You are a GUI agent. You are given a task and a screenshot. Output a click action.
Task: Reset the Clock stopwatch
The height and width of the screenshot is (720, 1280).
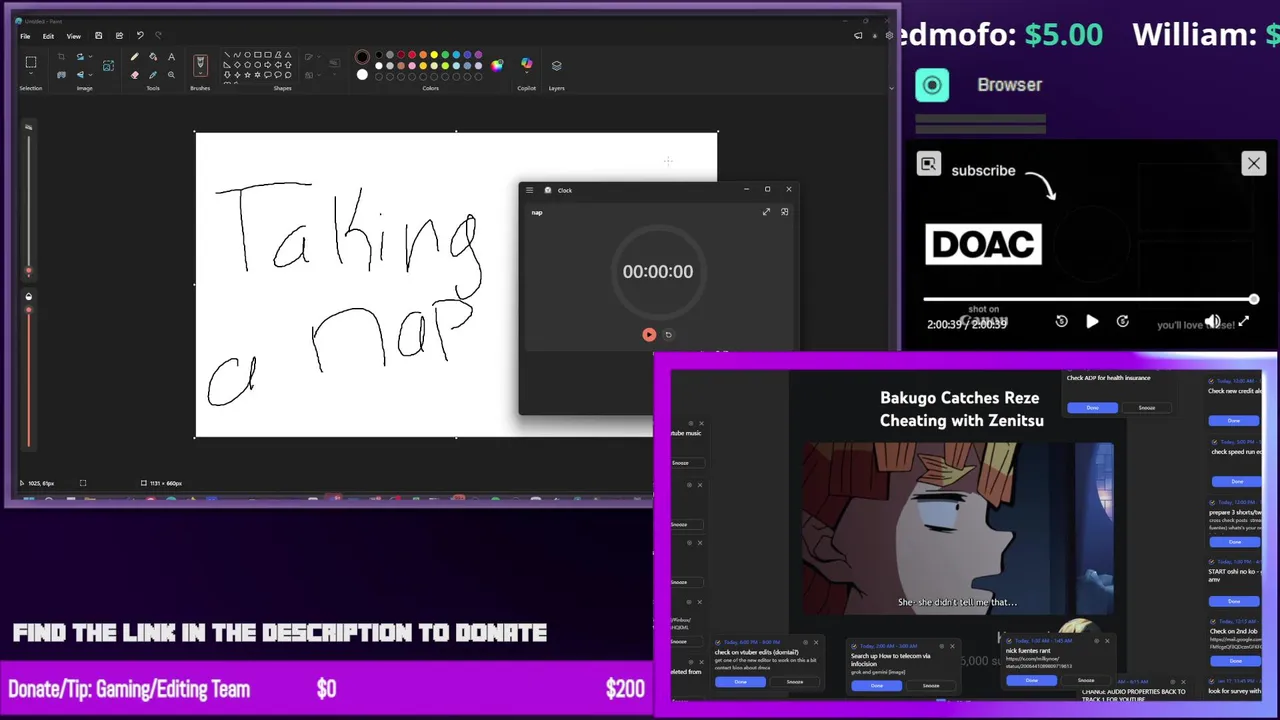click(x=669, y=335)
